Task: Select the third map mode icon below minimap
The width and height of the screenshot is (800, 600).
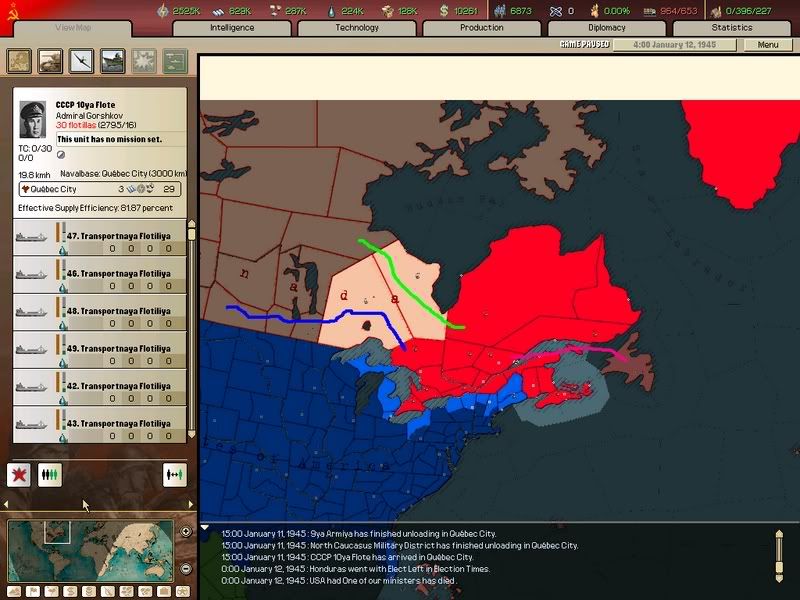Action: click(52, 591)
